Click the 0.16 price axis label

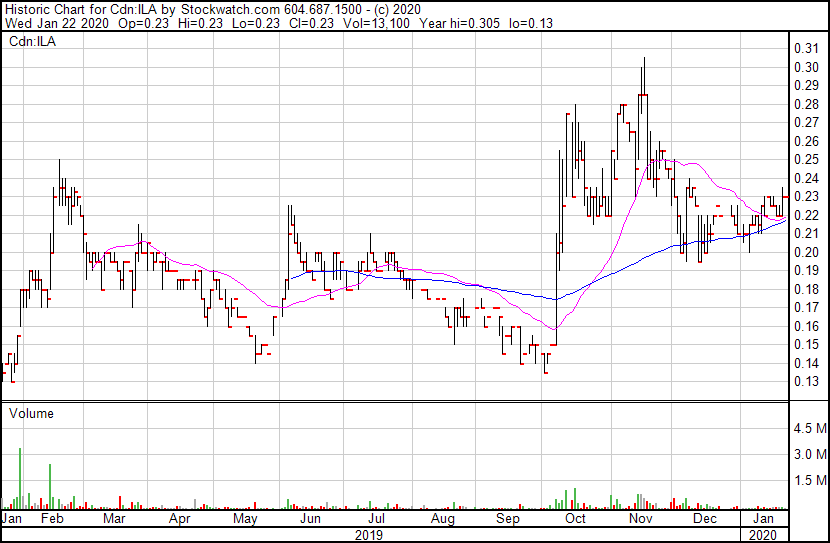click(806, 326)
